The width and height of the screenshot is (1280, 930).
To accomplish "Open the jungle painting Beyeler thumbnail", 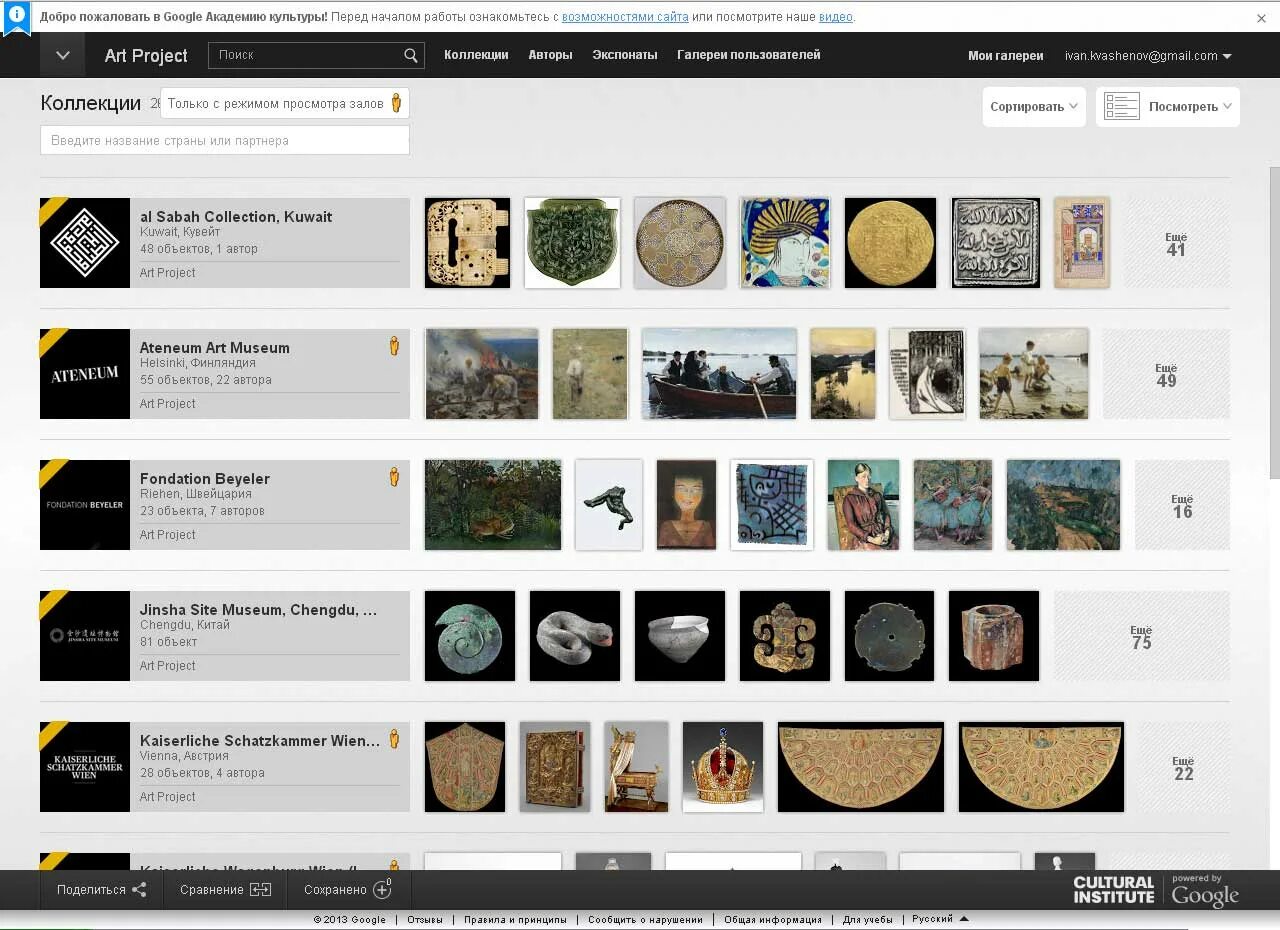I will (x=493, y=505).
